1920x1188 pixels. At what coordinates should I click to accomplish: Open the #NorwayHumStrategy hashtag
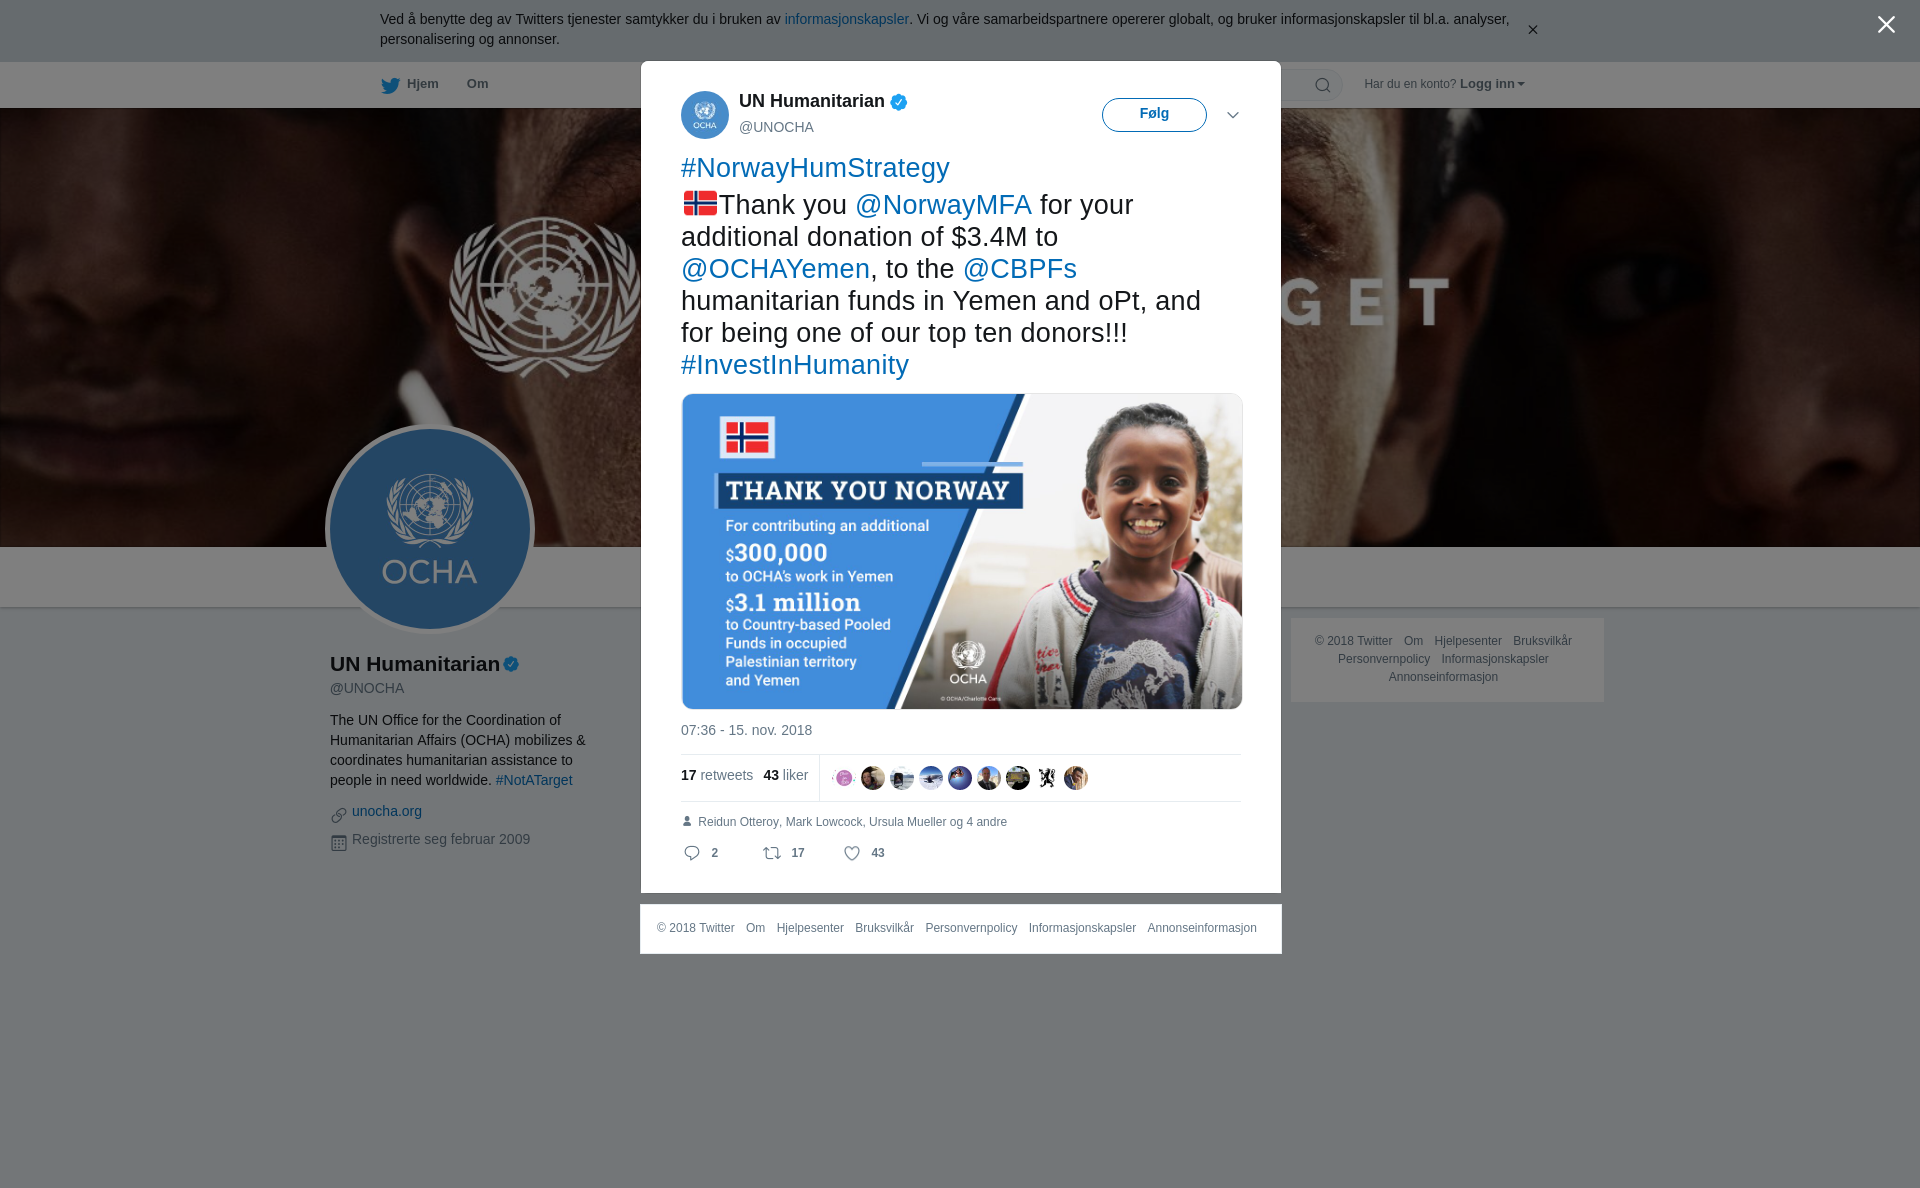pyautogui.click(x=815, y=168)
